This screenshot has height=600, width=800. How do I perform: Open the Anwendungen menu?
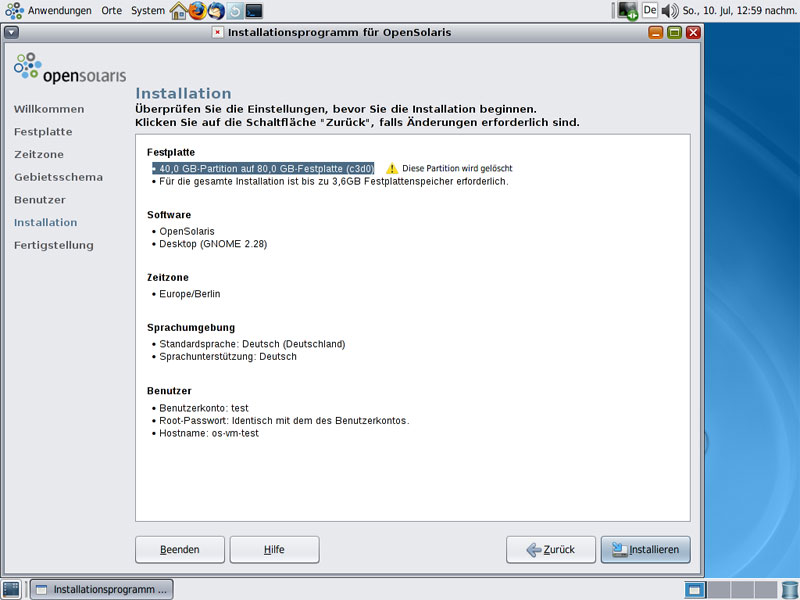[x=59, y=11]
